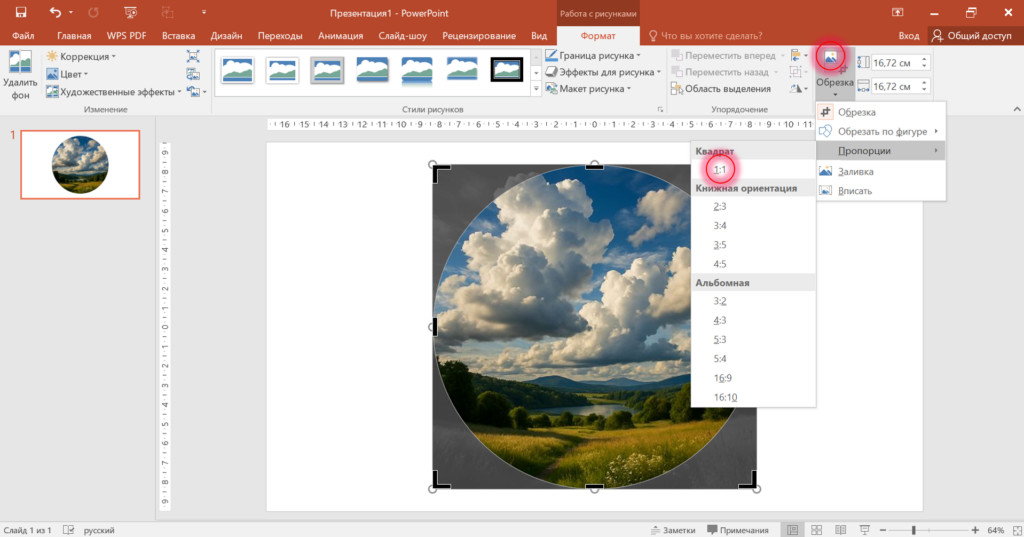
Task: Switch to the Вставка tab
Action: [x=178, y=36]
